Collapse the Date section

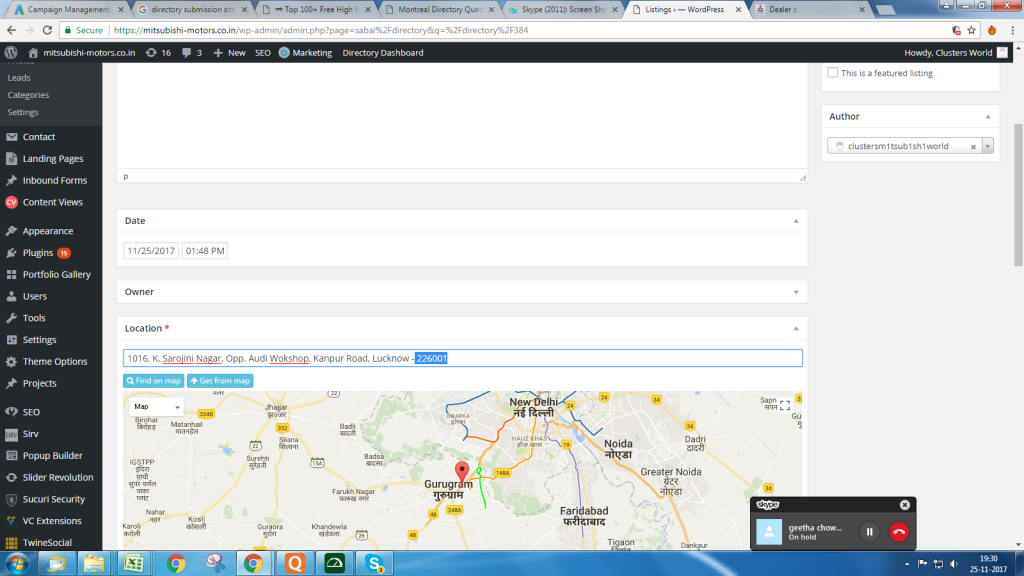pyautogui.click(x=796, y=221)
